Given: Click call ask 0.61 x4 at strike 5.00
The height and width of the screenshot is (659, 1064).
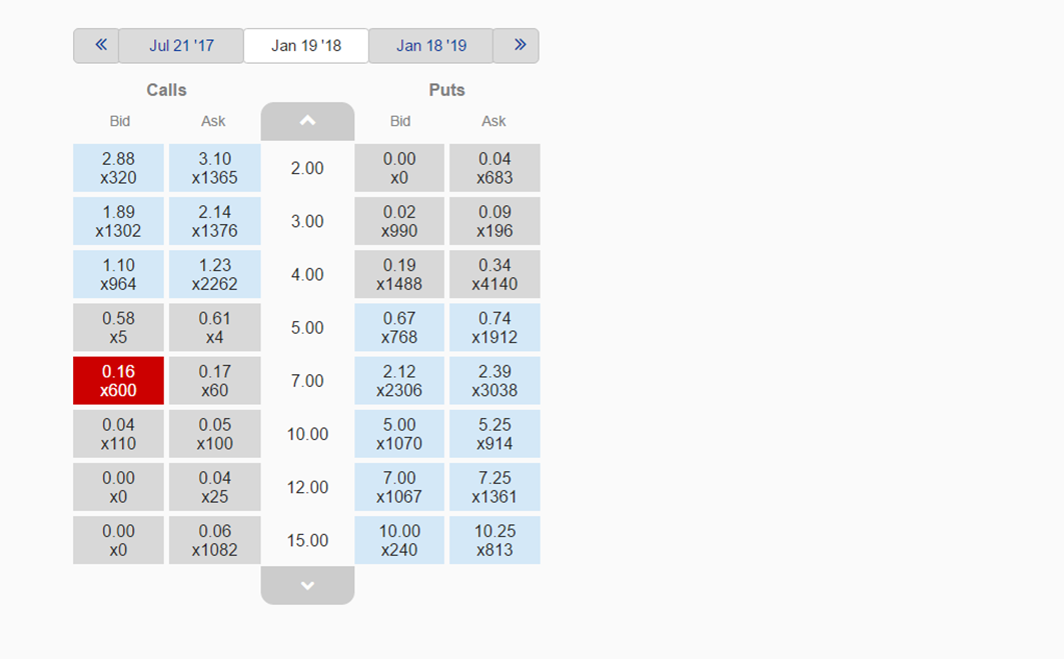Looking at the screenshot, I should (214, 328).
